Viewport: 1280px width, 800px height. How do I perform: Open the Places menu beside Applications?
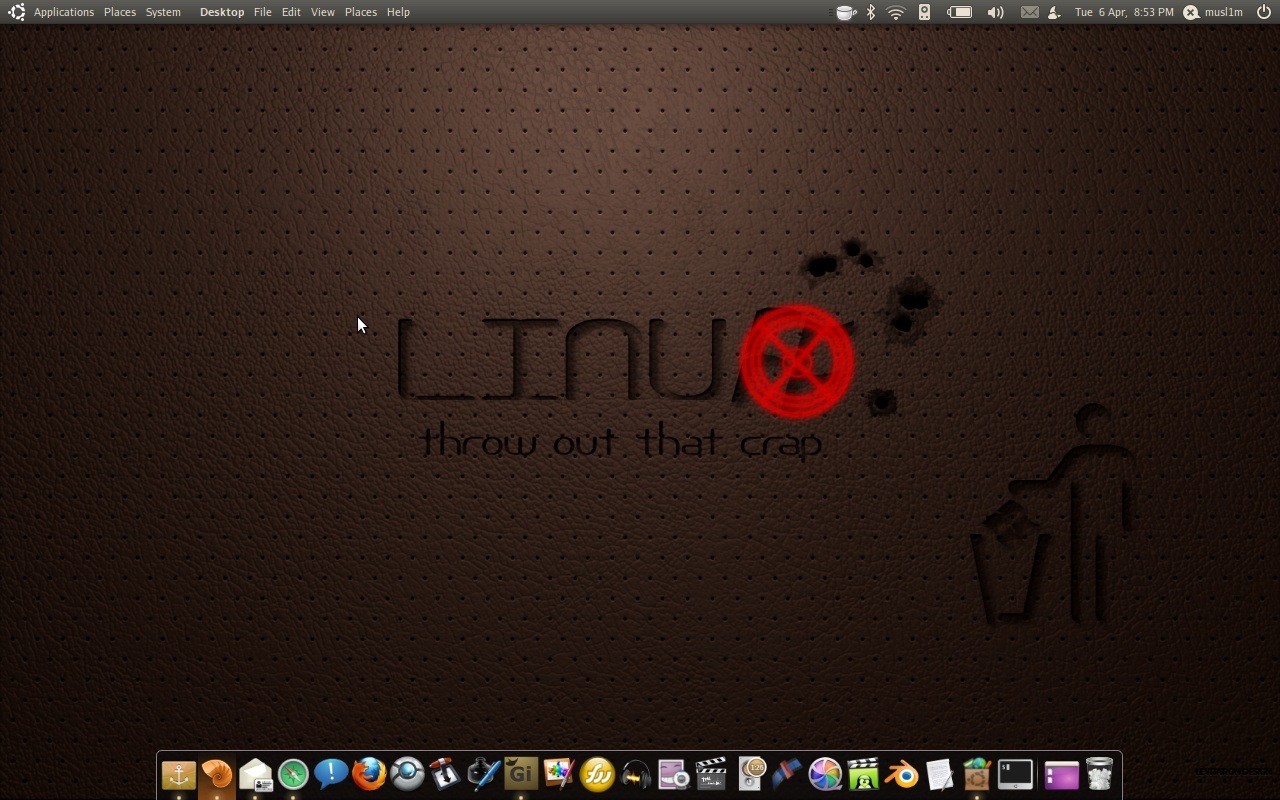[x=120, y=12]
